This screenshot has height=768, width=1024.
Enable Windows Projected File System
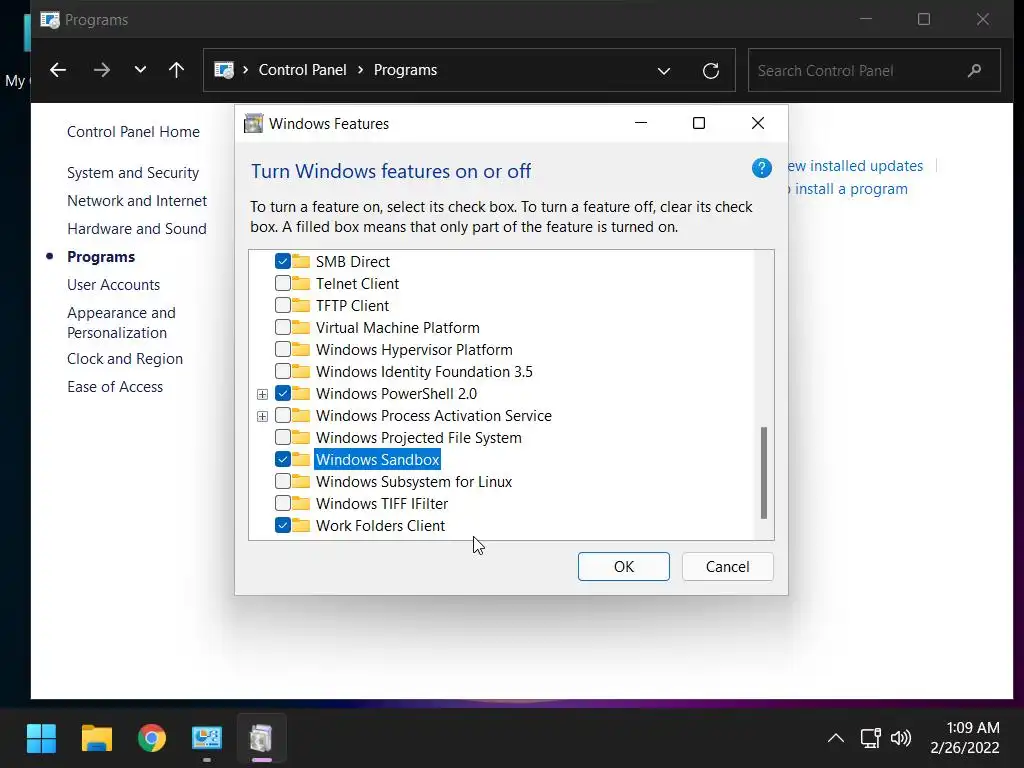tap(283, 438)
